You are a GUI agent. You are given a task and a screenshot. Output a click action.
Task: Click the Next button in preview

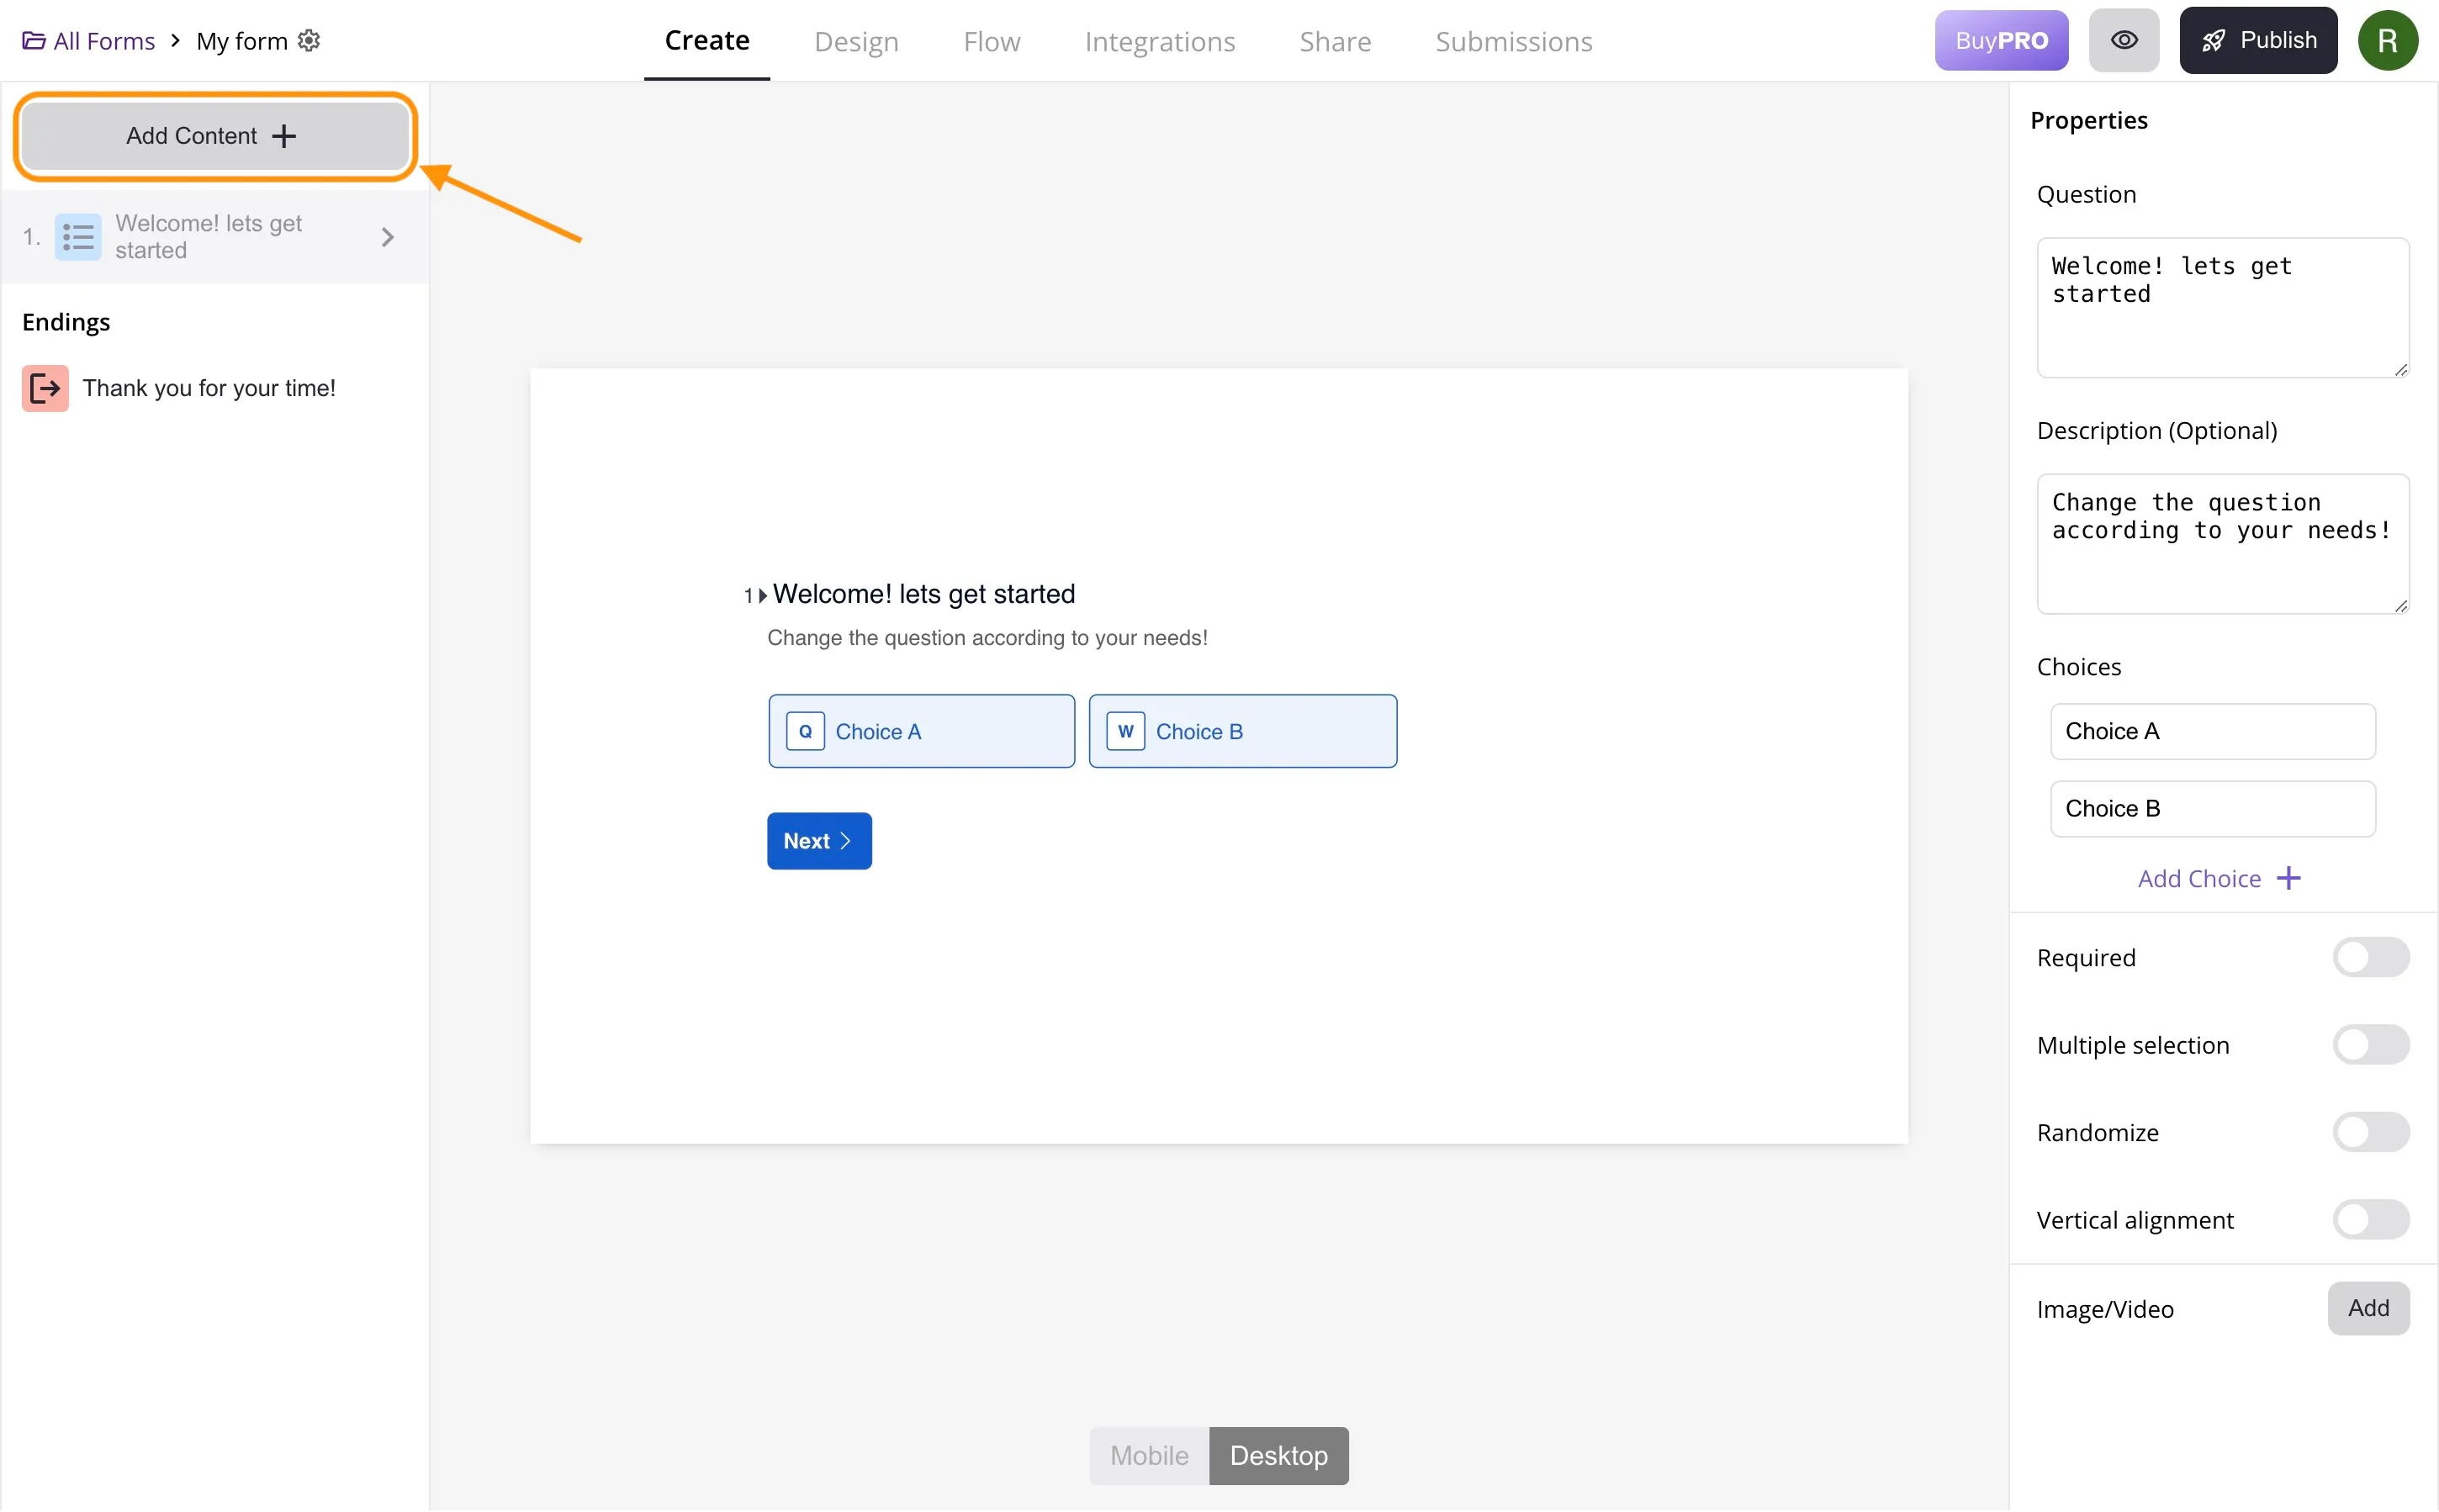pos(819,841)
